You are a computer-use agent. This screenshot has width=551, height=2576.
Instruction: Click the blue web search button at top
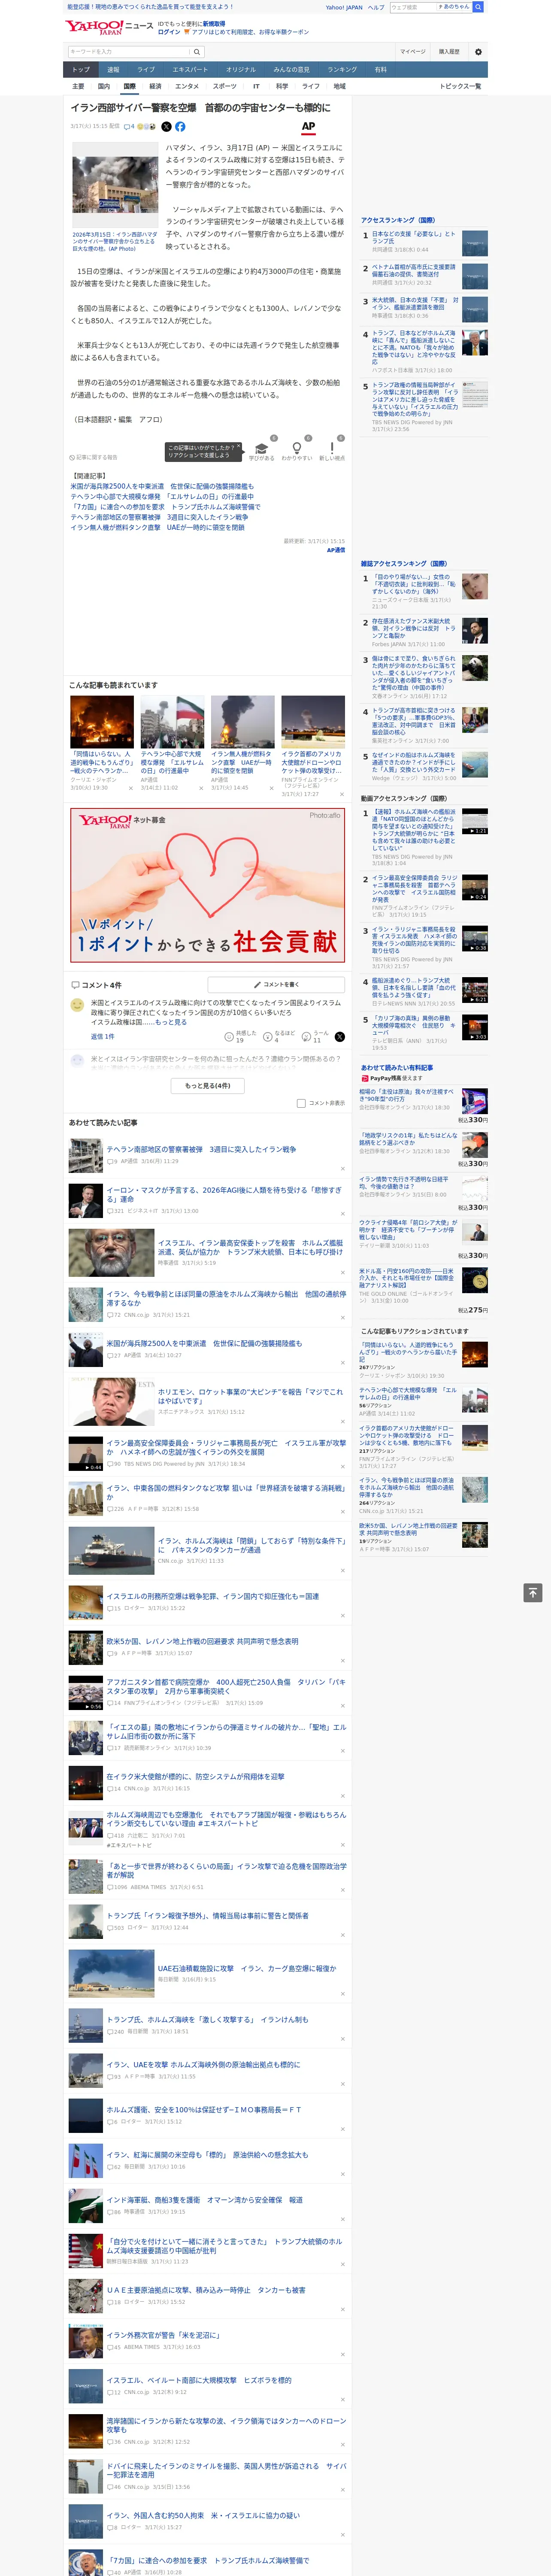point(478,7)
